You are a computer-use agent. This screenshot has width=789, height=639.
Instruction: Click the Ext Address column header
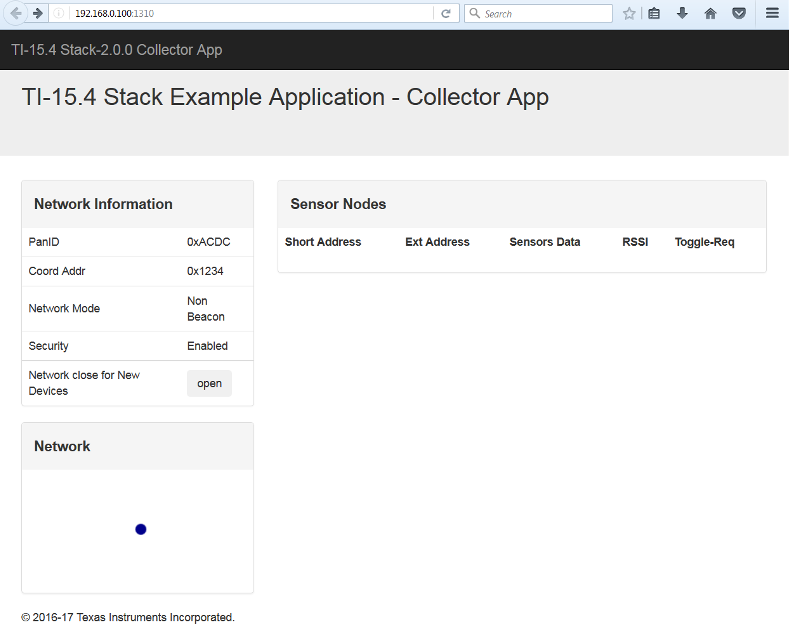click(x=437, y=242)
